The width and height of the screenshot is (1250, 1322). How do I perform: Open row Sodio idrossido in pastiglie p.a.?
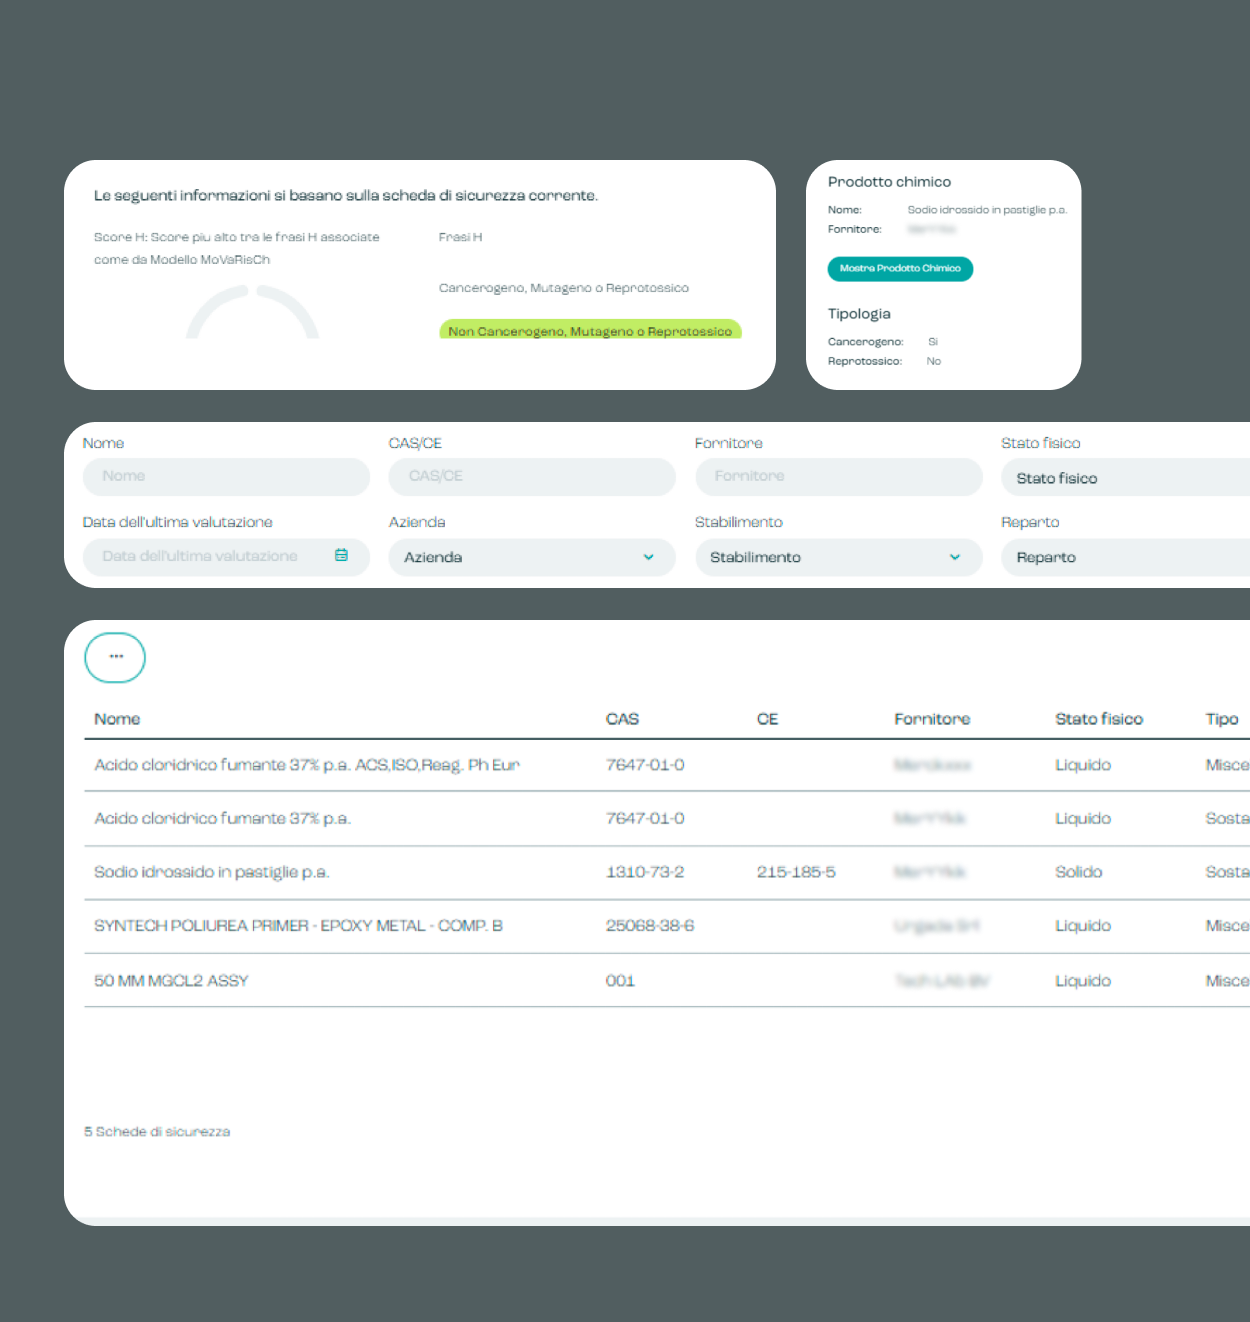coord(667,872)
